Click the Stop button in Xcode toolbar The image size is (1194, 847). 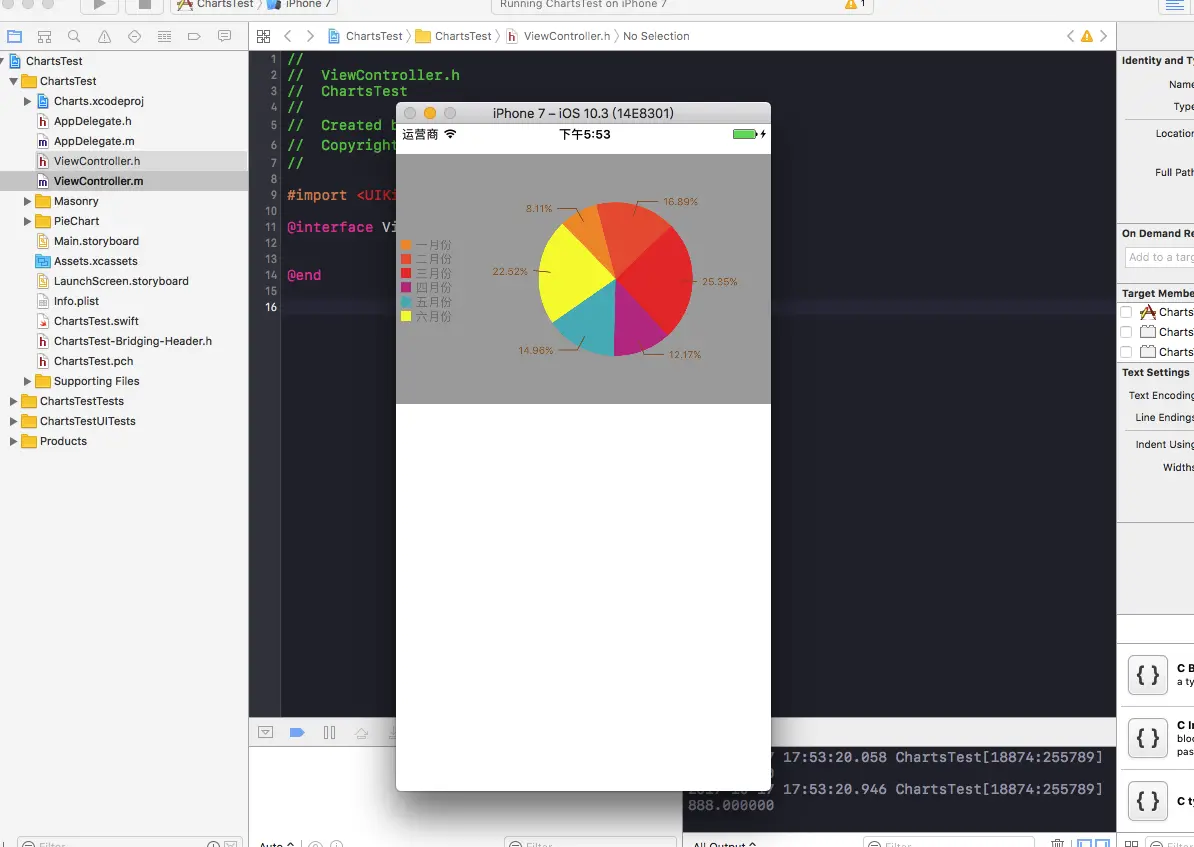pos(144,5)
